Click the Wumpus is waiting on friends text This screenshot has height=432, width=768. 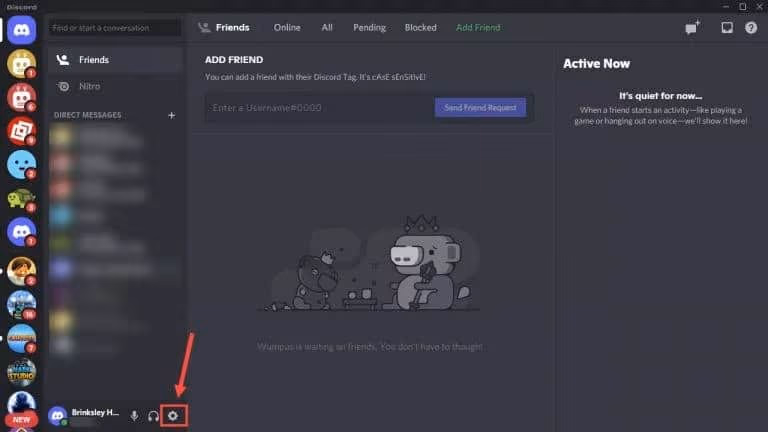click(370, 347)
